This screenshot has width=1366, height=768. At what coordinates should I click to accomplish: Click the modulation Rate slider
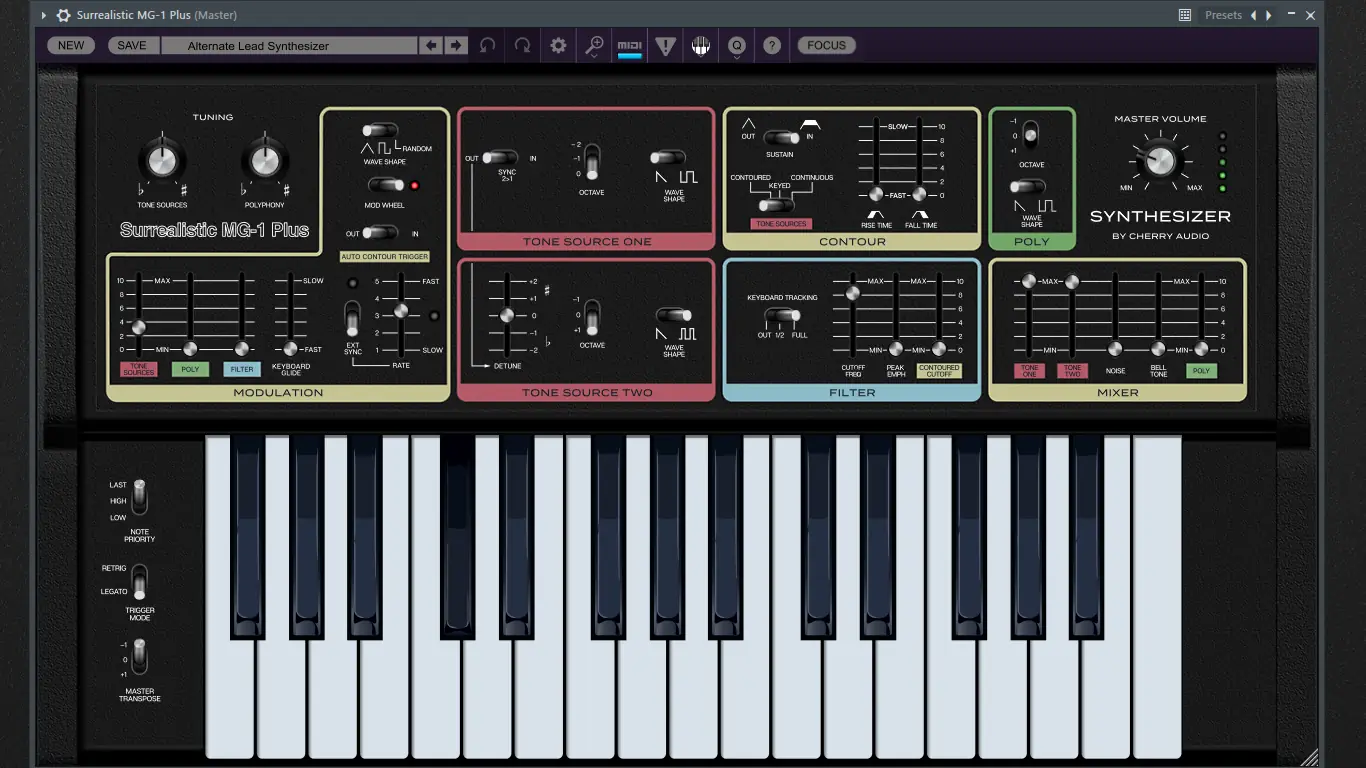(x=401, y=311)
